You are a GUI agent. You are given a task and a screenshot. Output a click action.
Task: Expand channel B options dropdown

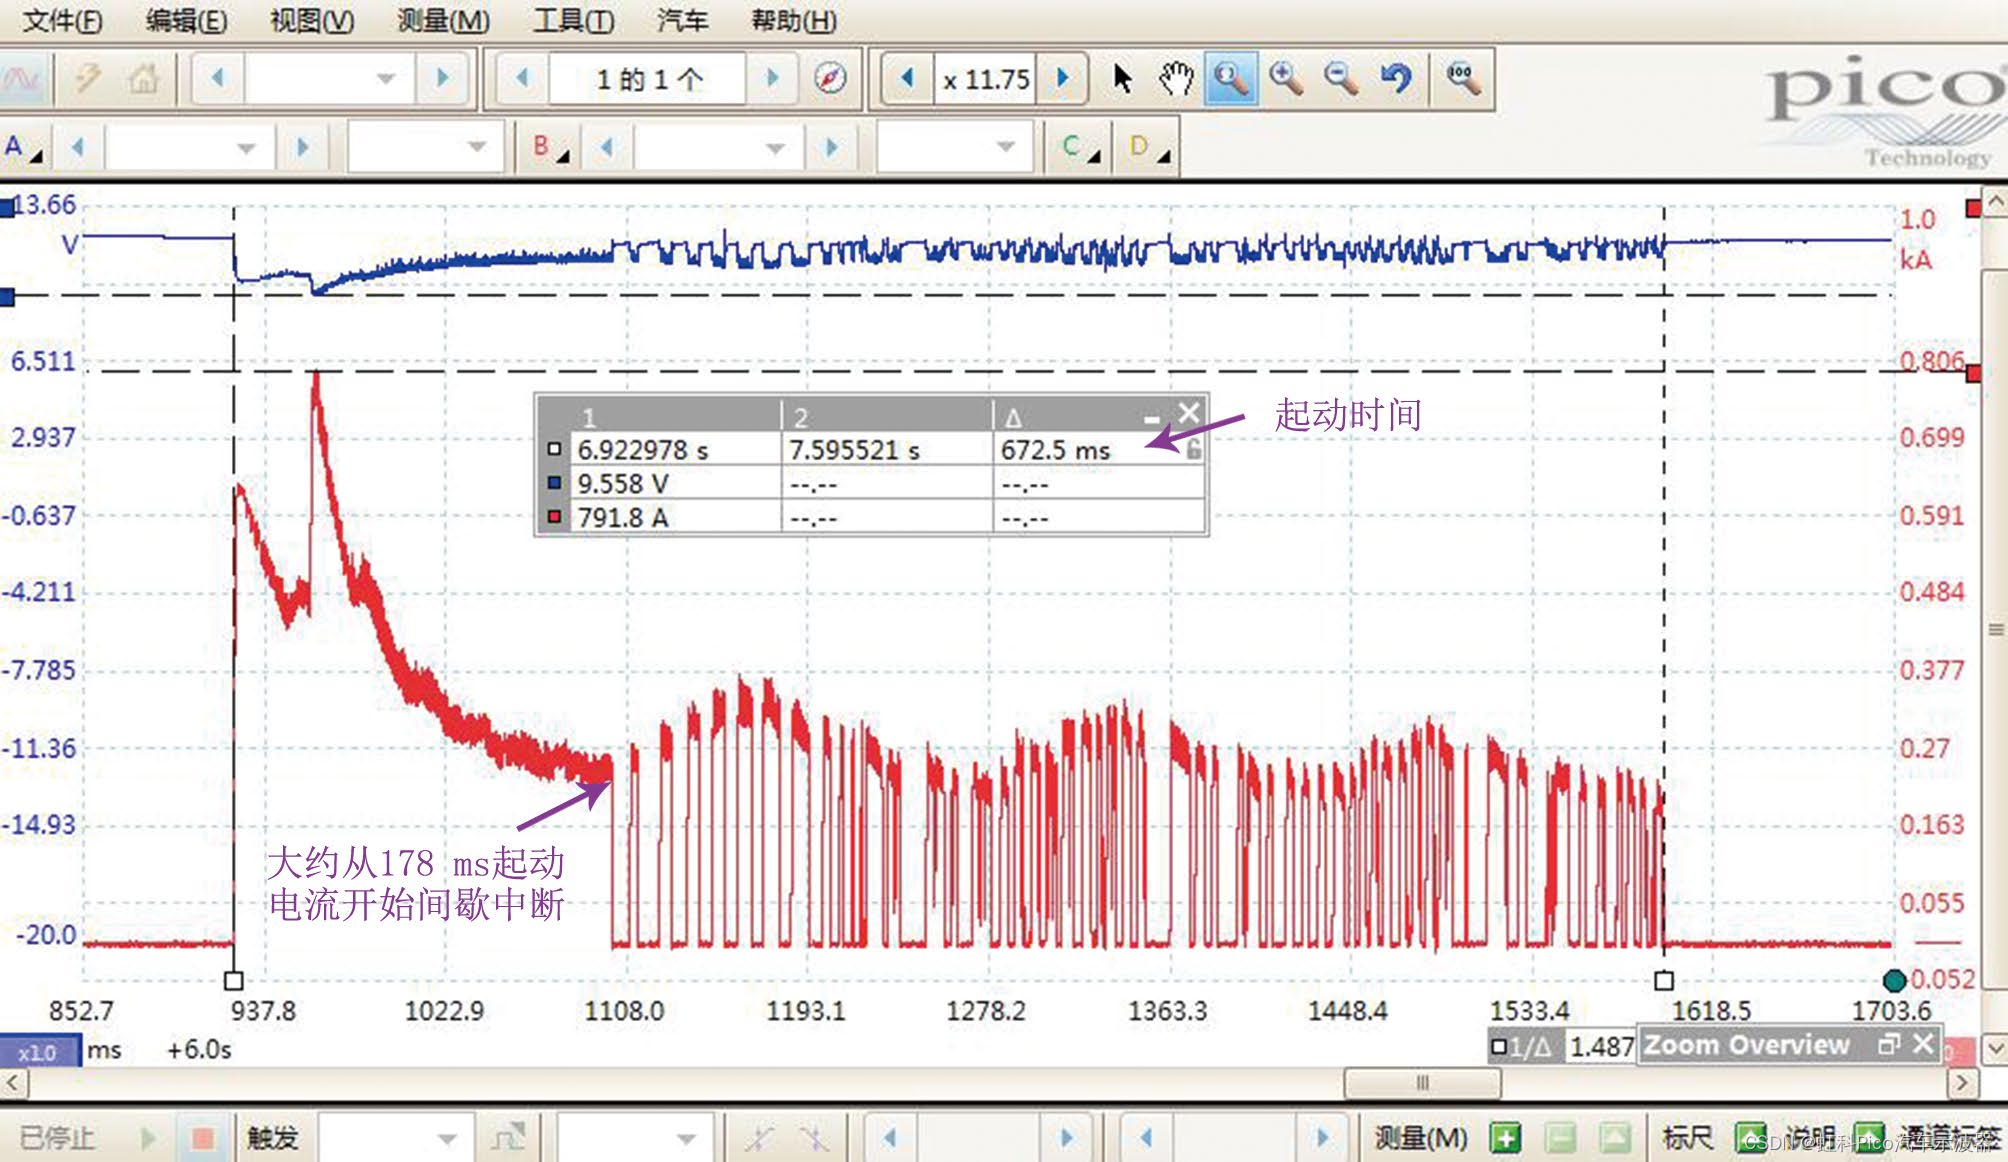pos(549,148)
